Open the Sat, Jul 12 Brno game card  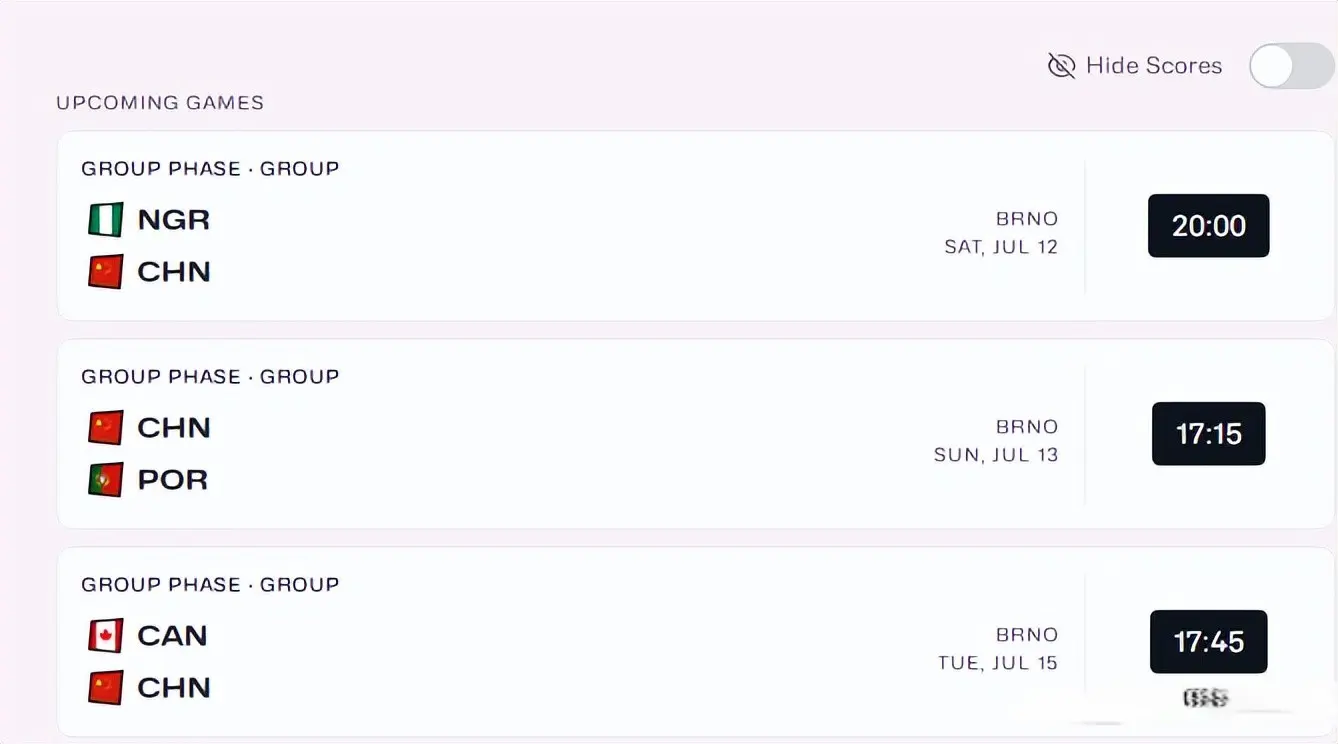click(695, 226)
